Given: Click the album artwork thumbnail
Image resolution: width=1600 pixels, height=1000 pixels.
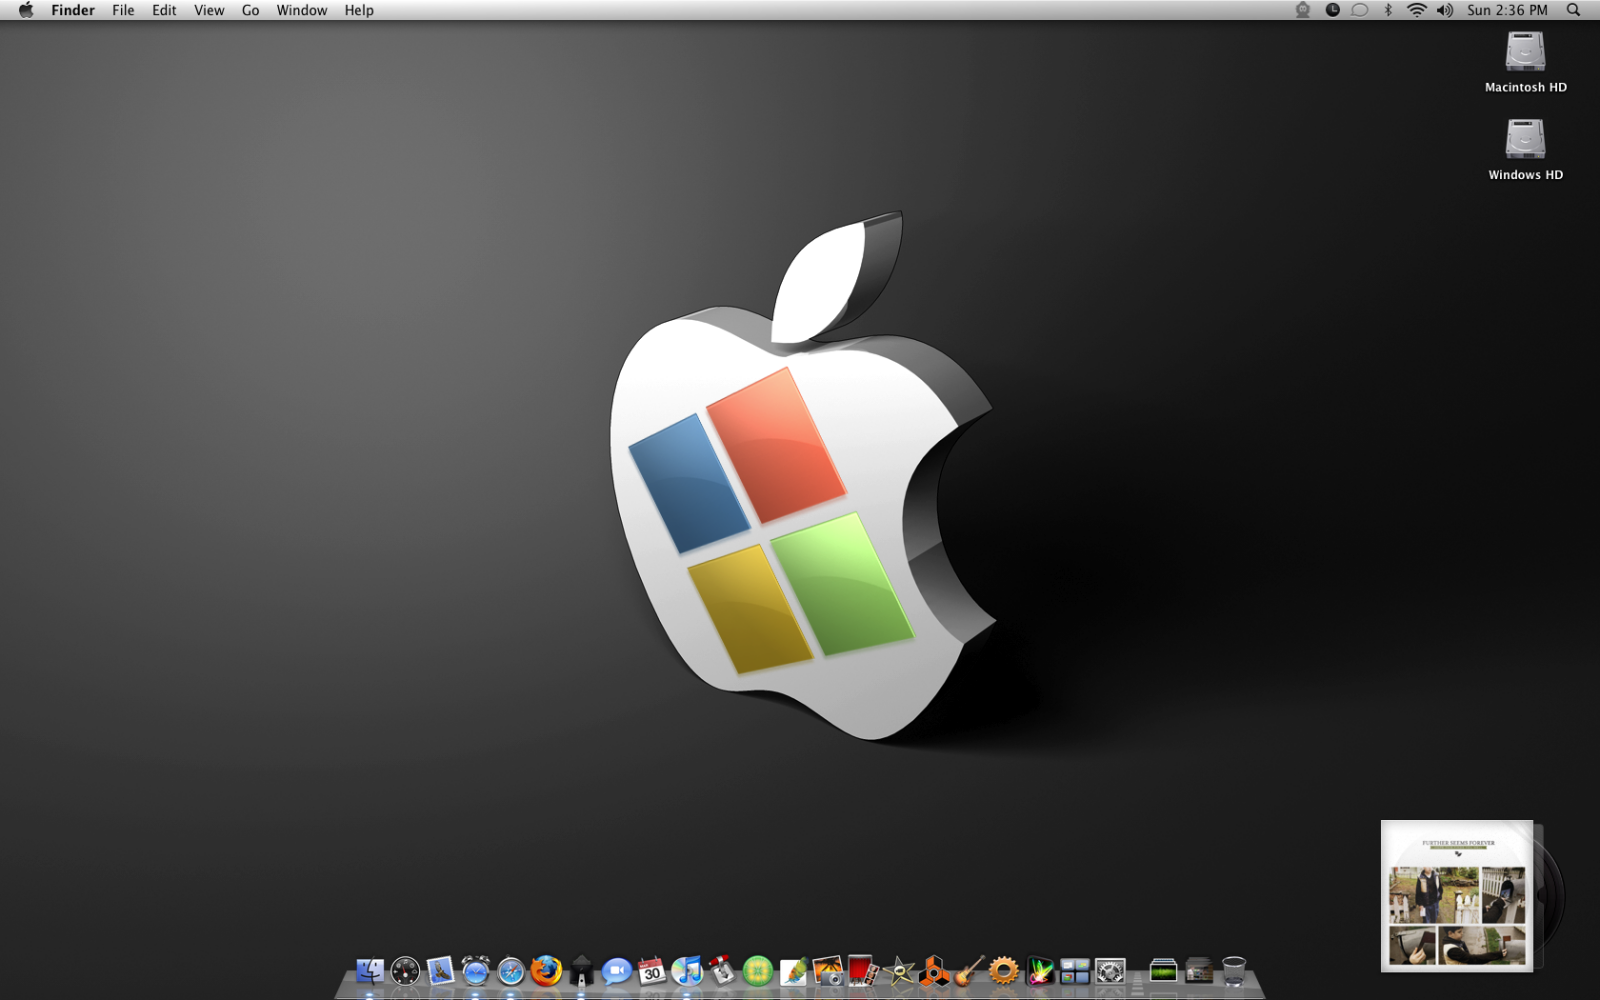Looking at the screenshot, I should [1457, 896].
